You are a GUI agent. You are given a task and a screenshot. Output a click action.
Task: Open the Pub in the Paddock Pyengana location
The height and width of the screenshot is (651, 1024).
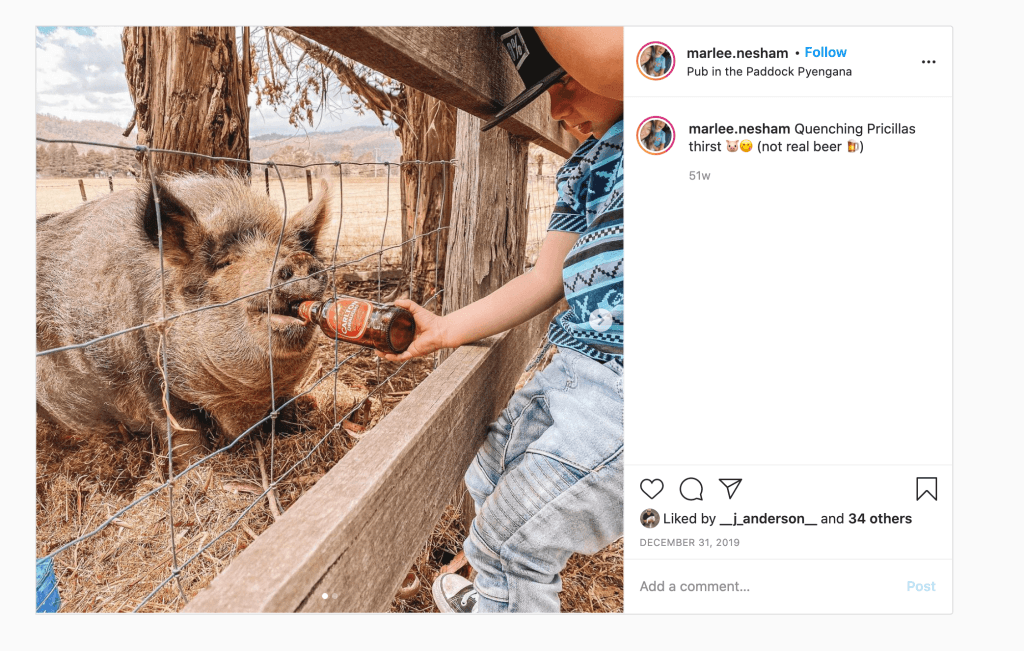769,72
